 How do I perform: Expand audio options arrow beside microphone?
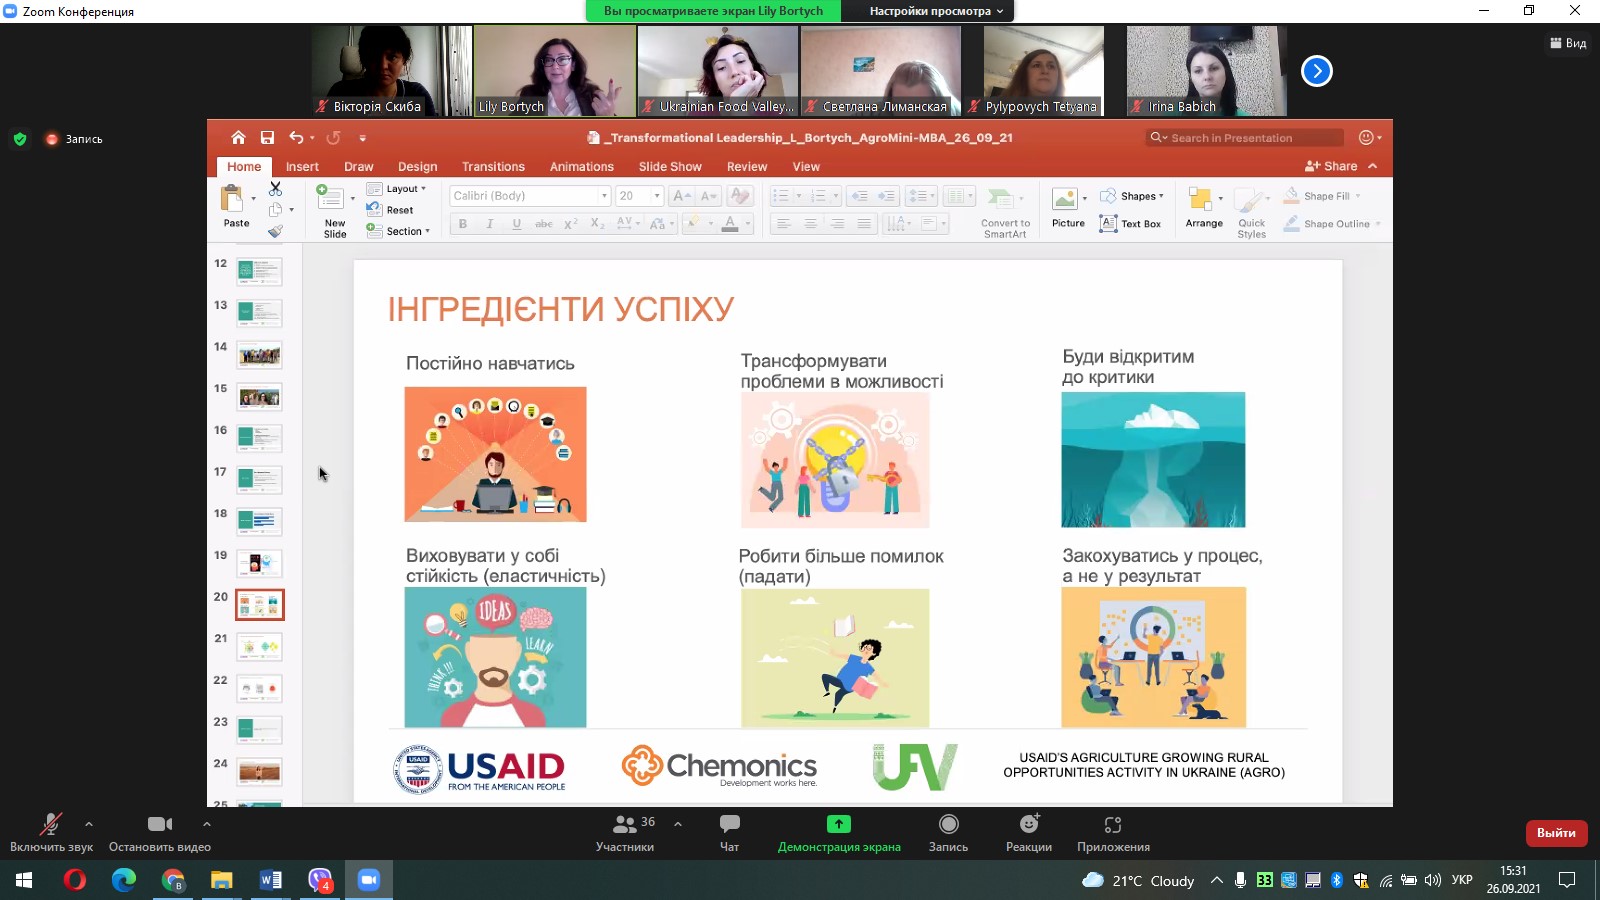pyautogui.click(x=89, y=824)
